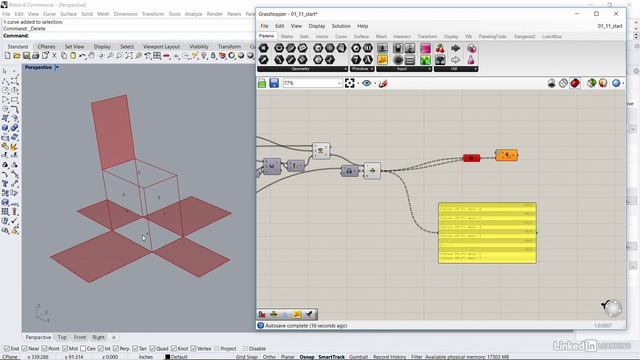
Task: Save Grasshopper document with blue disk icon
Action: [274, 83]
